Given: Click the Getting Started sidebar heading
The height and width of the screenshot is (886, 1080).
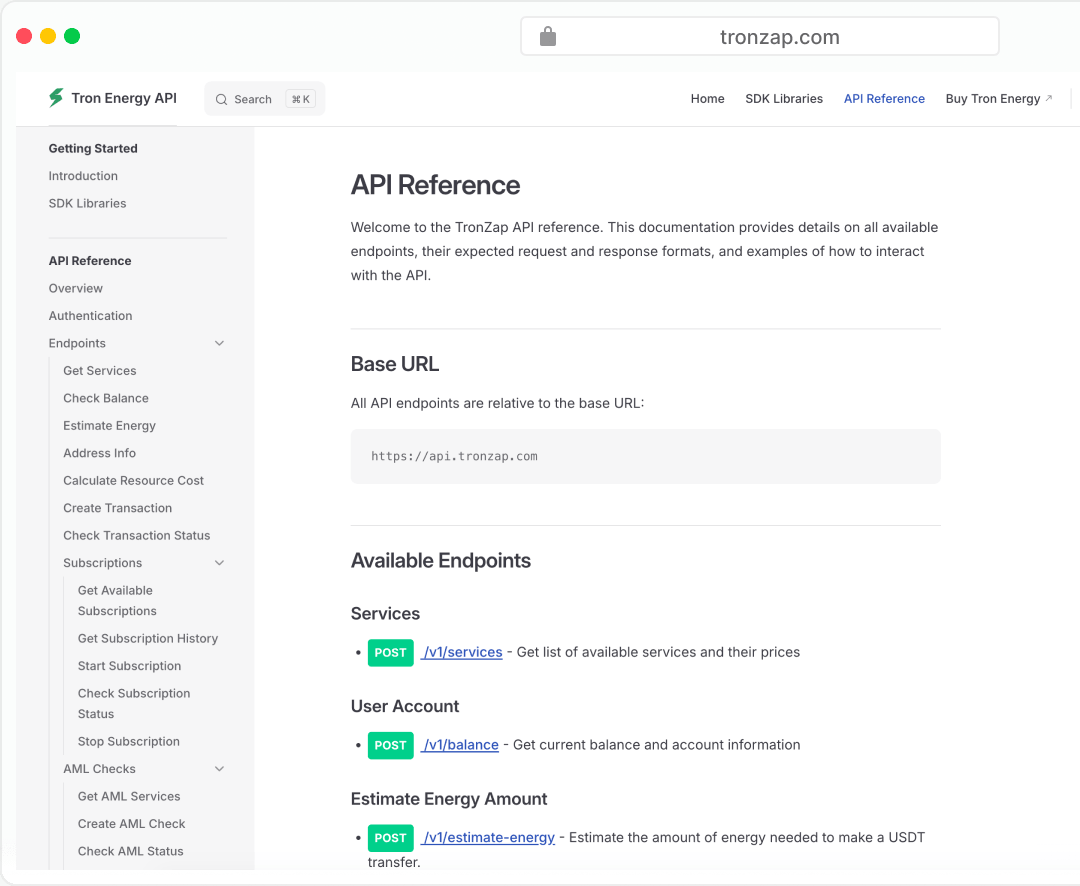Looking at the screenshot, I should click(93, 148).
